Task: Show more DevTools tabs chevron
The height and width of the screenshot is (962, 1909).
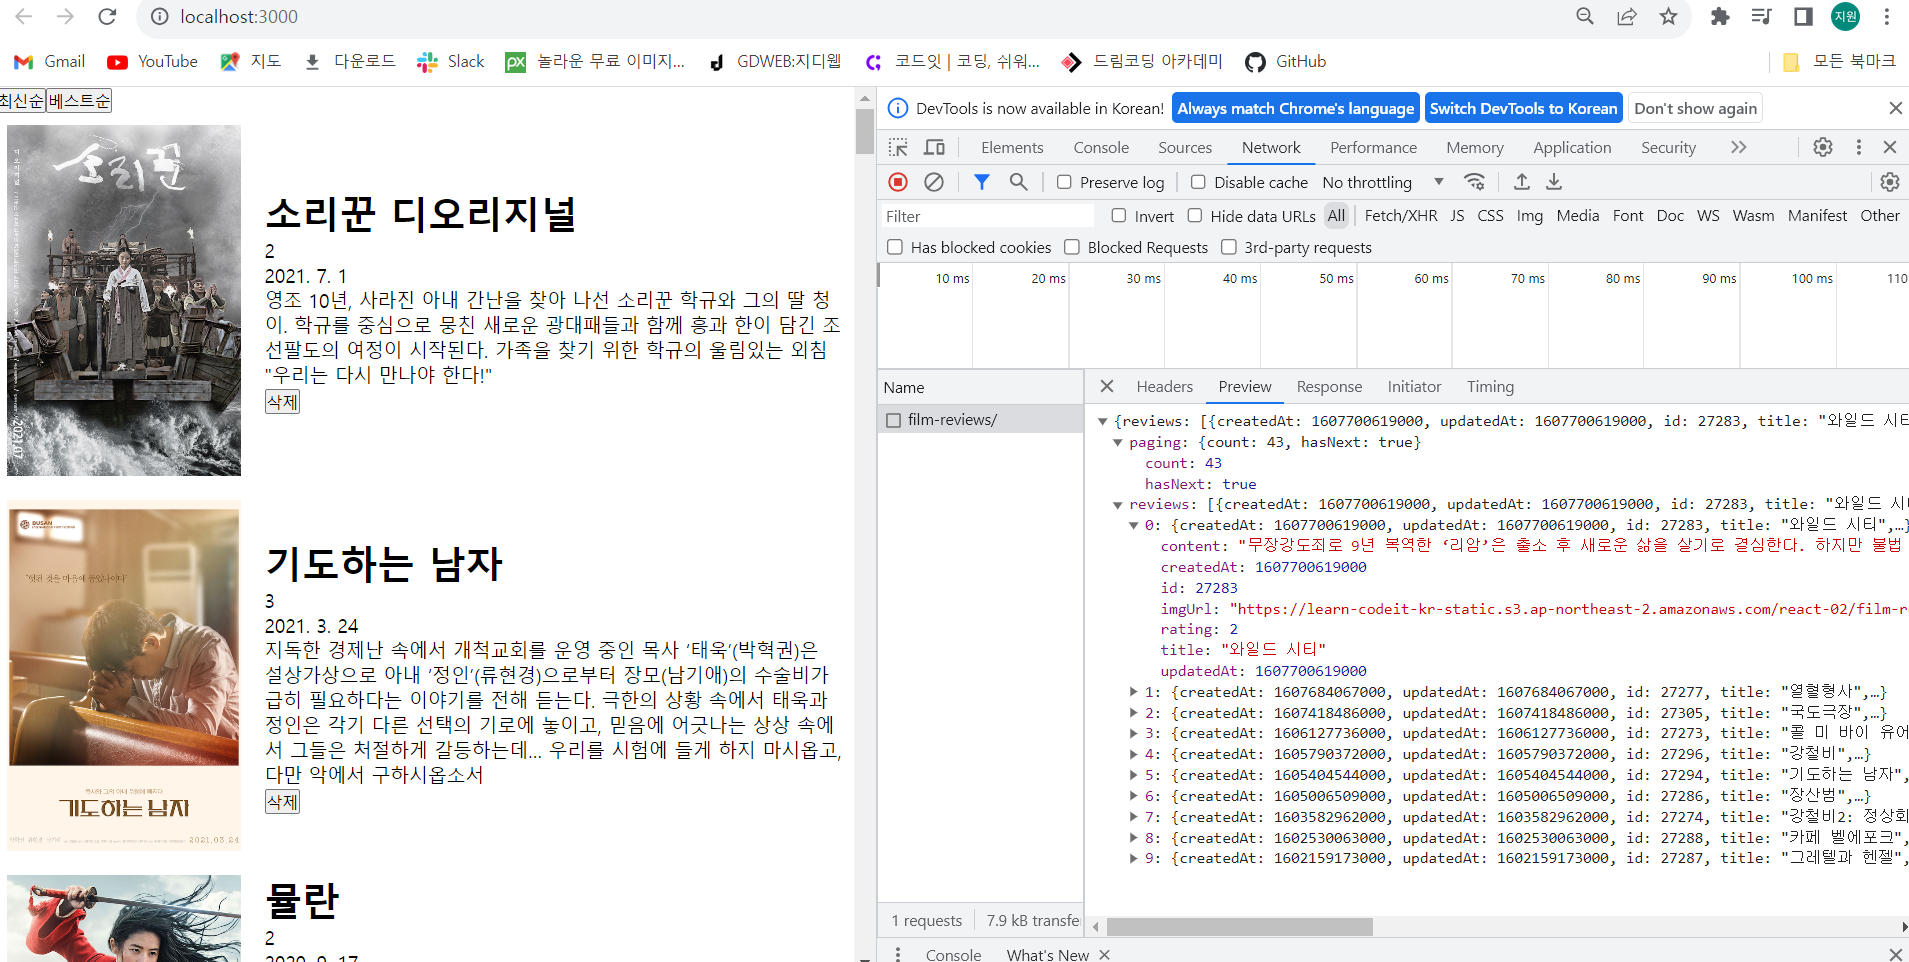Action: (x=1739, y=148)
